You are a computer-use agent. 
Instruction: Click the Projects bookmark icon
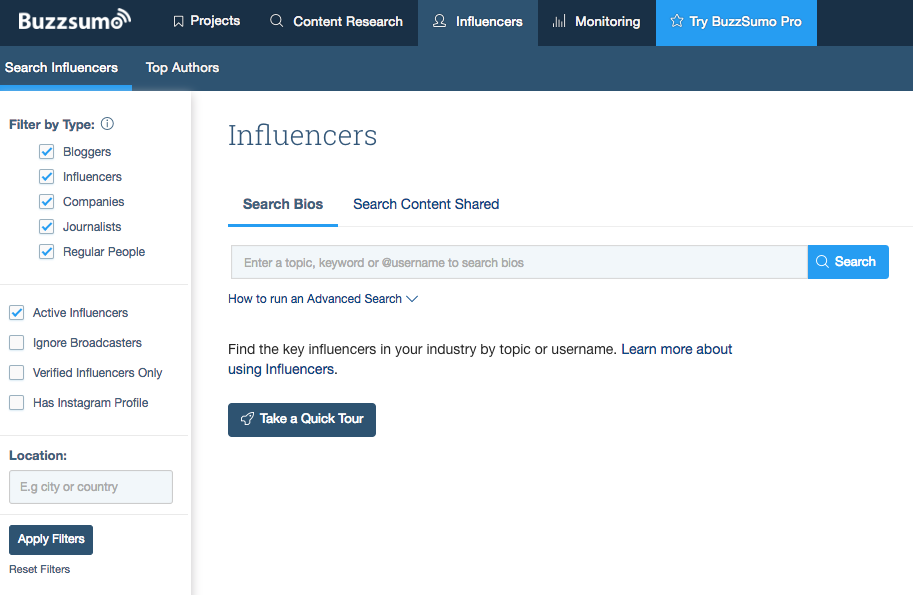tap(178, 22)
